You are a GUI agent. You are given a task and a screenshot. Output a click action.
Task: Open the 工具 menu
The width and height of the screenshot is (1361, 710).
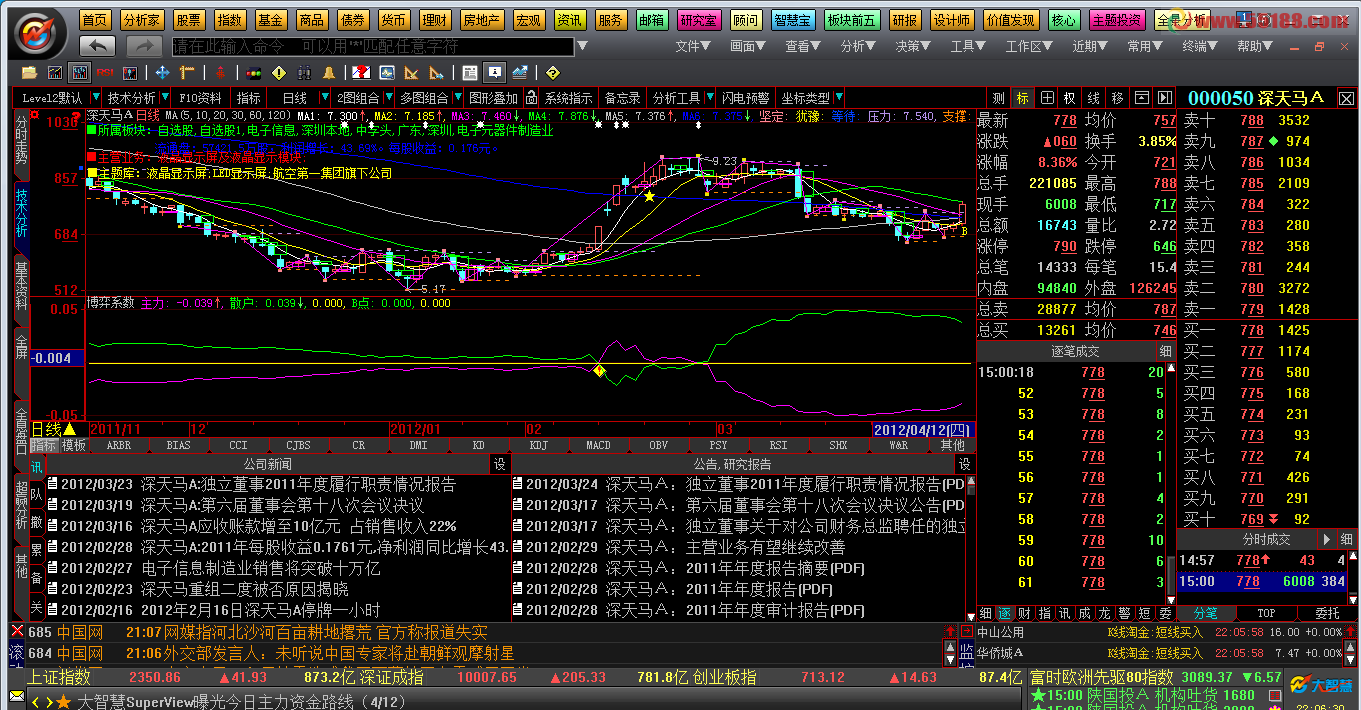point(967,46)
